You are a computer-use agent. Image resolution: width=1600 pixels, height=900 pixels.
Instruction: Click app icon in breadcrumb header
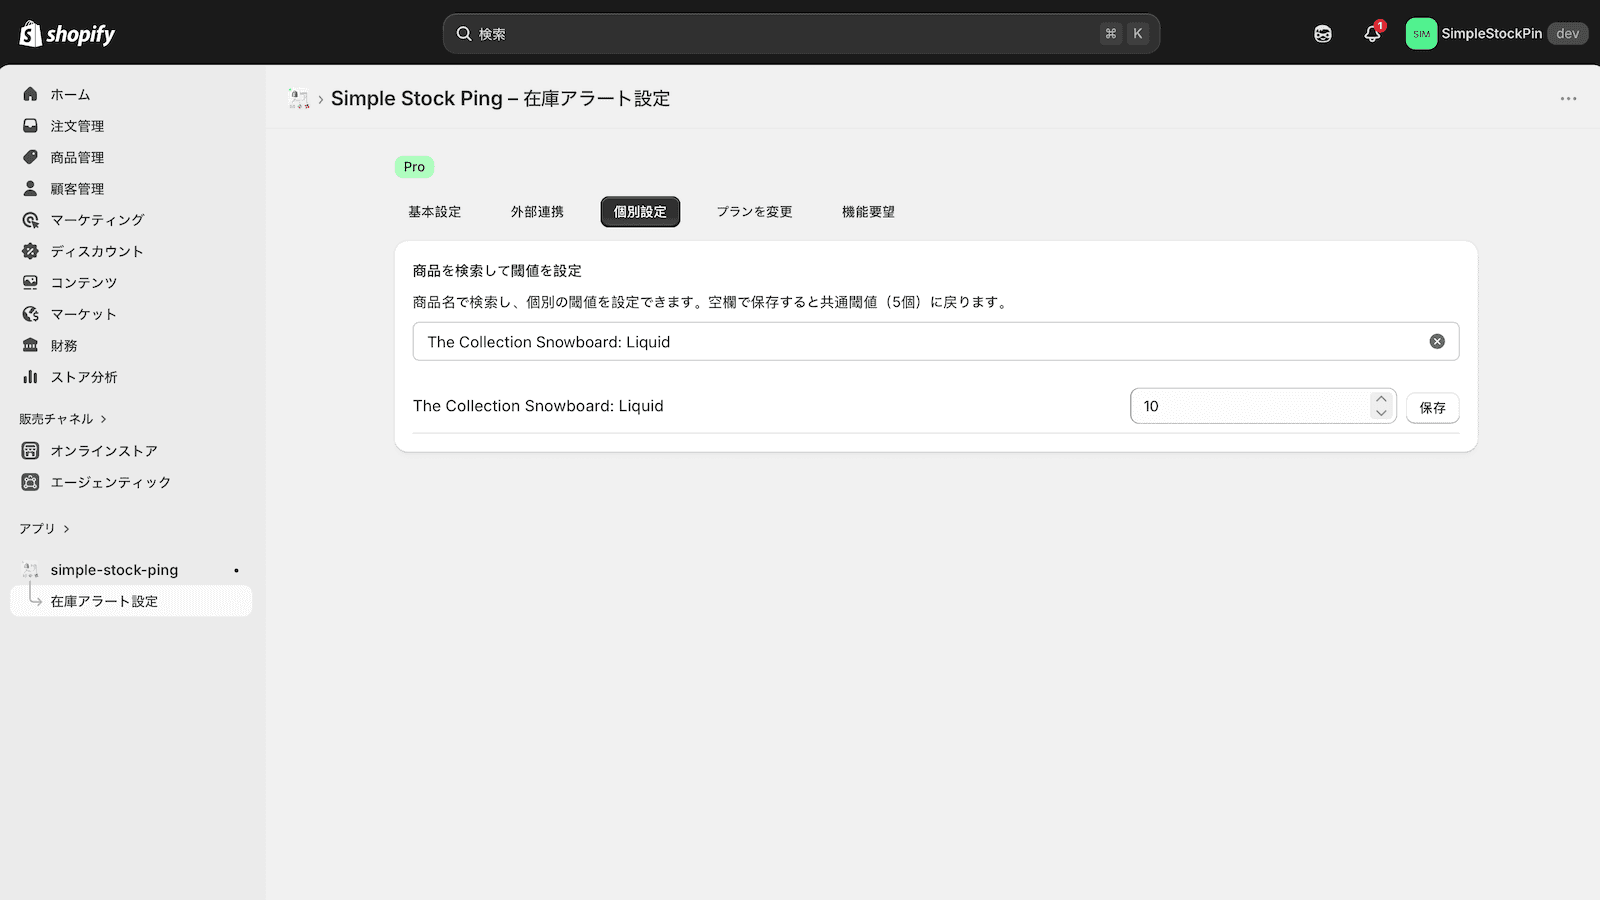[x=299, y=99]
